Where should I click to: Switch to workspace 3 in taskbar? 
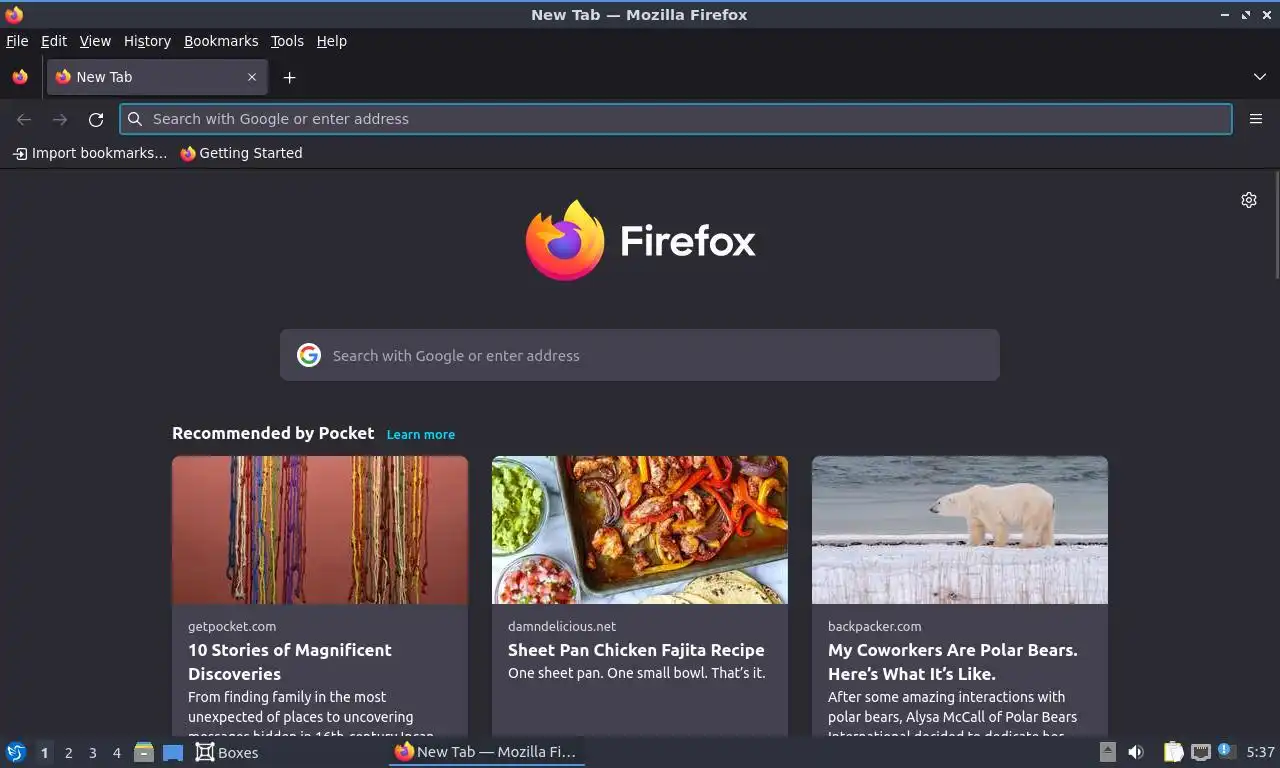click(x=92, y=753)
